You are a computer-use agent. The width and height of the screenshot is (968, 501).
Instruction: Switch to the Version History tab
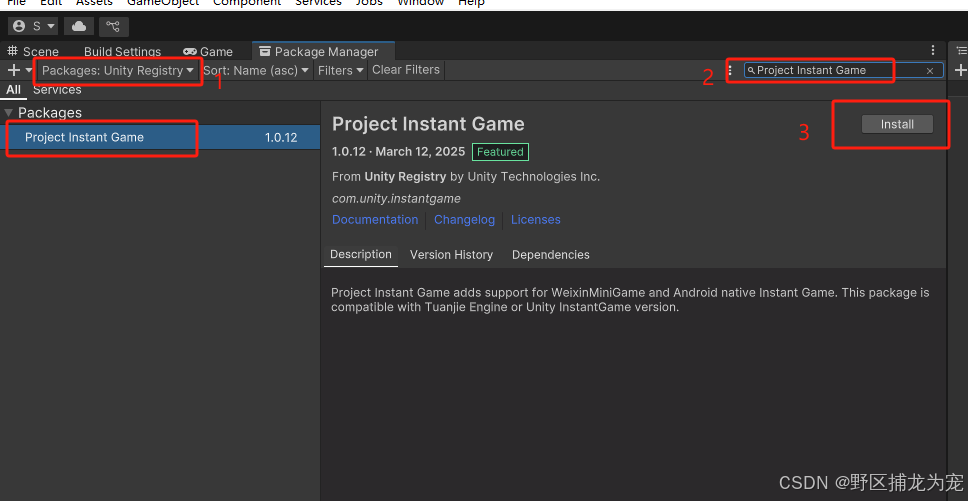tap(451, 255)
